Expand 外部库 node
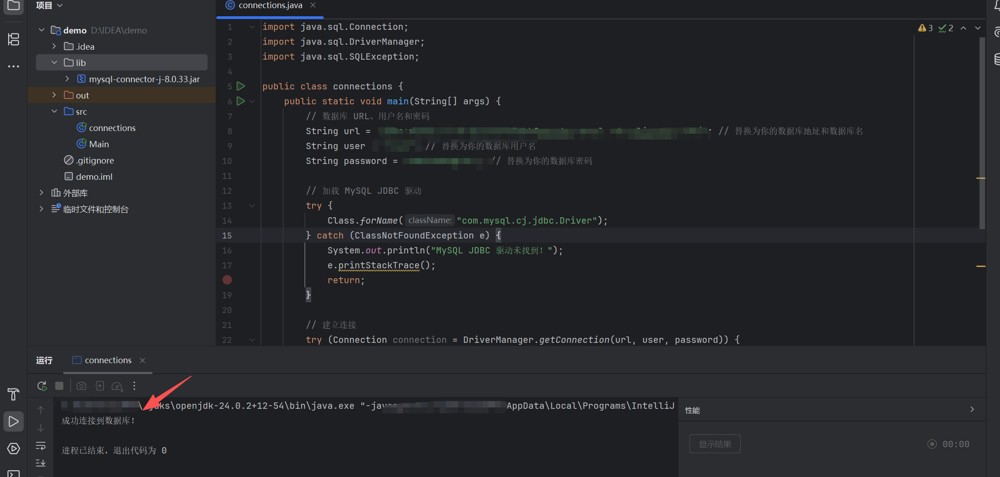The height and width of the screenshot is (477, 1000). point(41,193)
